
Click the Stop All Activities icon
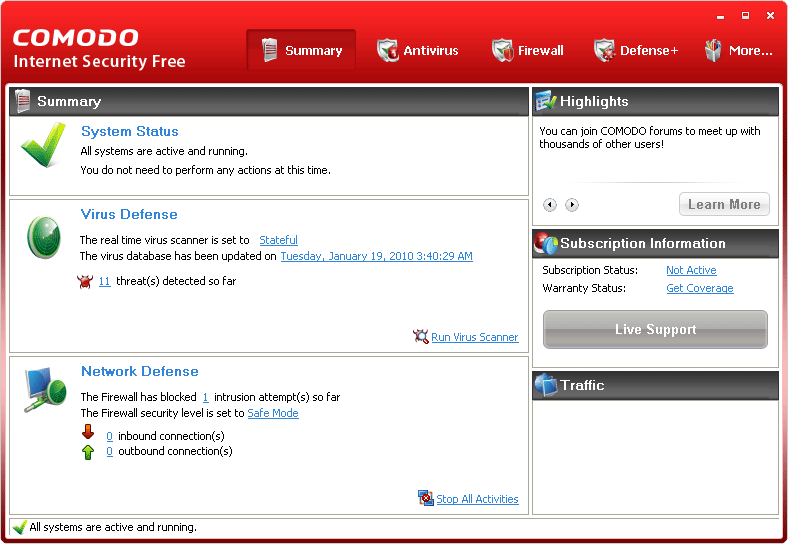(426, 498)
